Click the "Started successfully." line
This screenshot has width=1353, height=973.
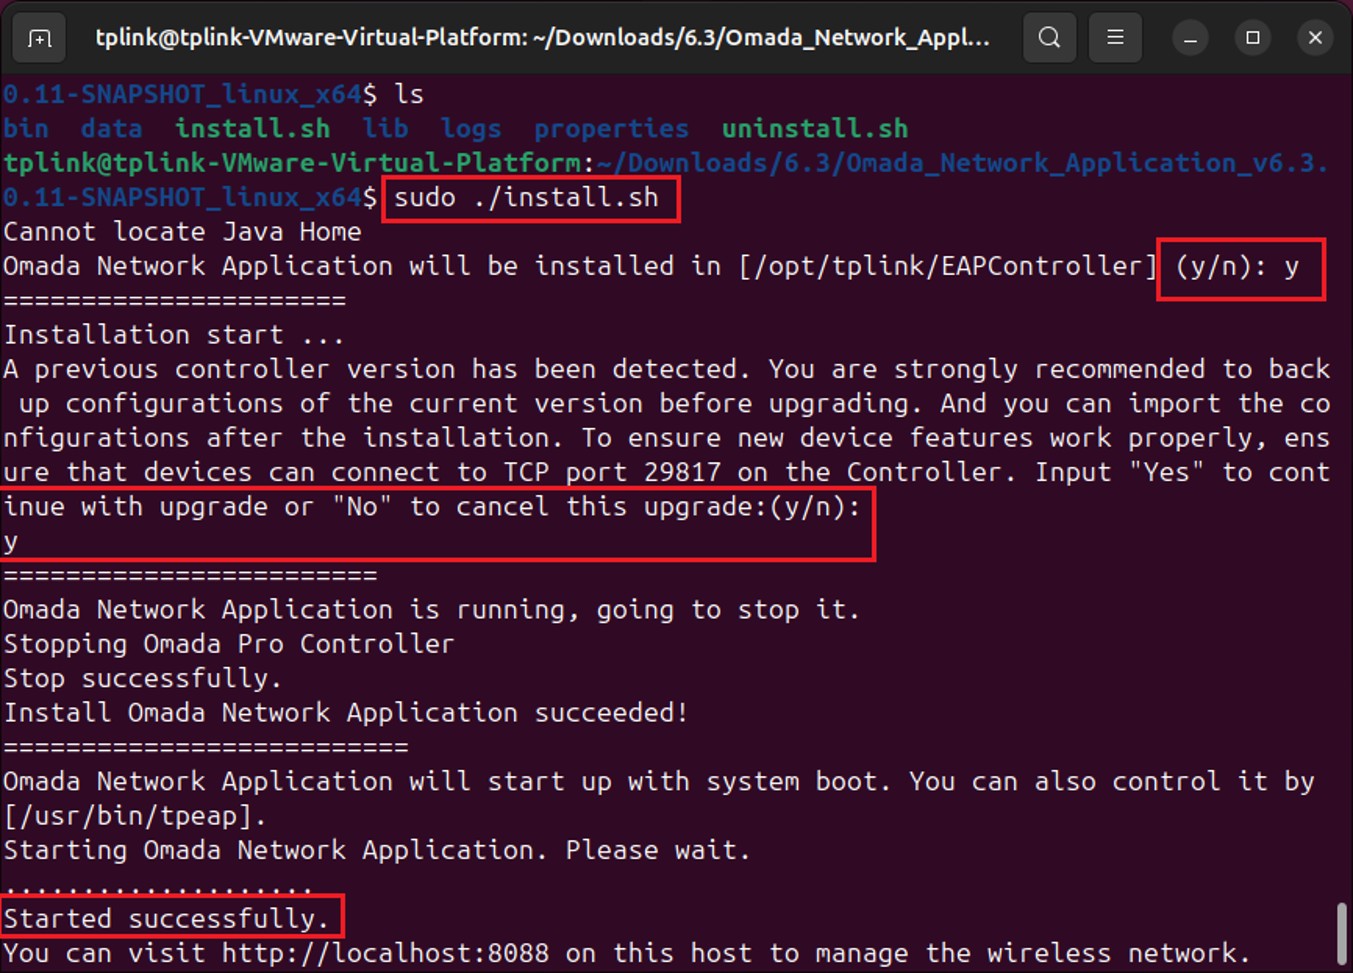166,919
